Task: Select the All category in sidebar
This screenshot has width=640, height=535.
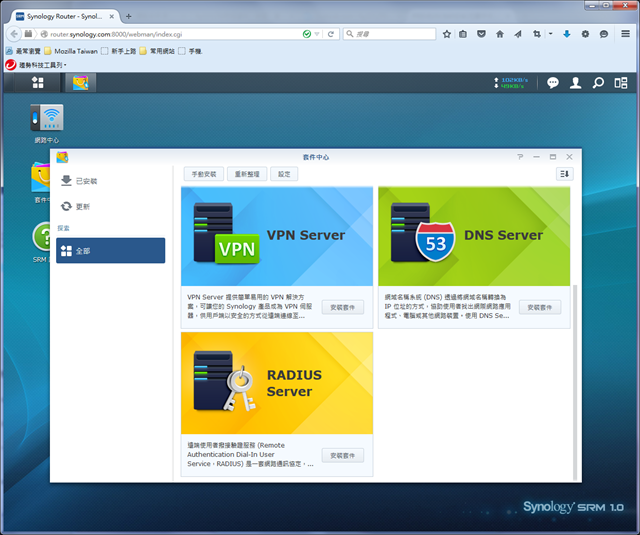Action: pyautogui.click(x=110, y=251)
